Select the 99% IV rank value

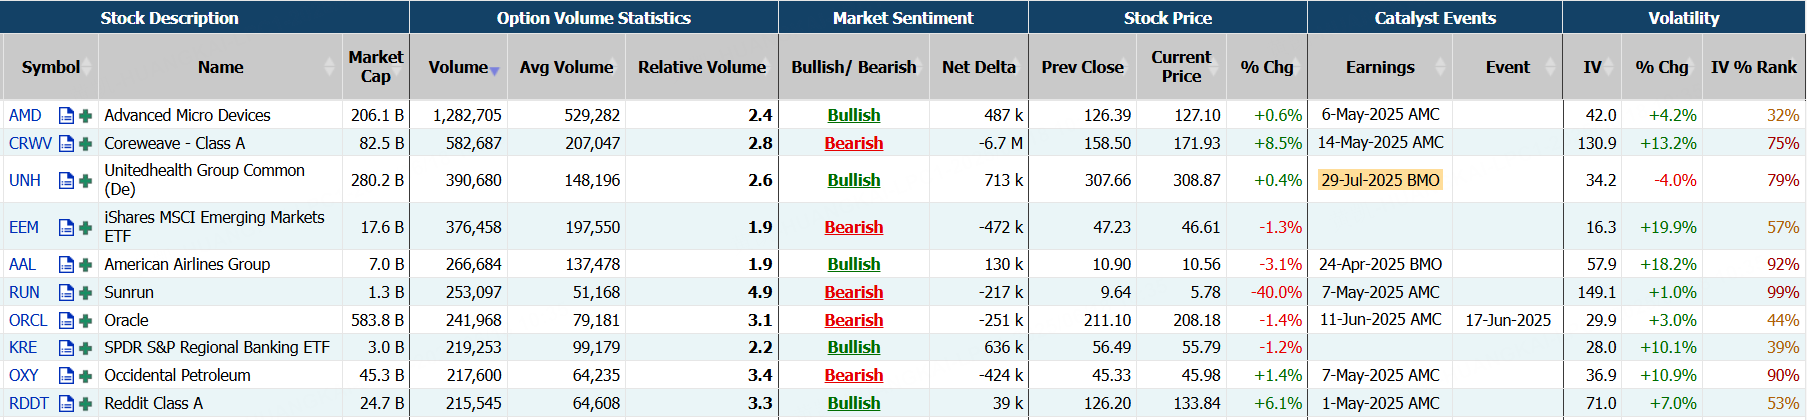point(1783,293)
